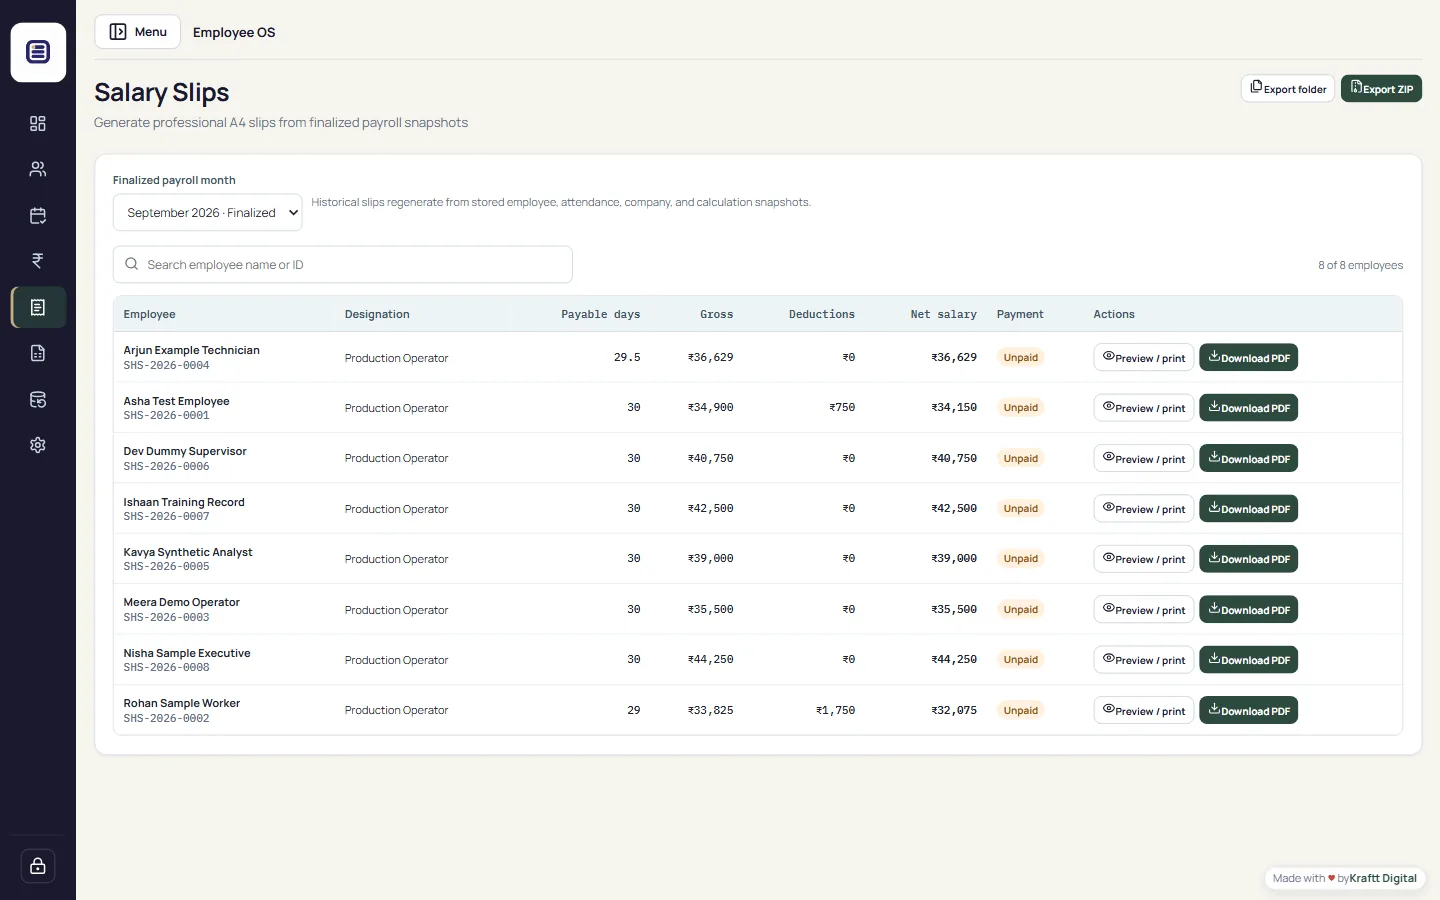Download PDF for Ishaan Training Record
This screenshot has height=900, width=1440.
click(x=1248, y=509)
